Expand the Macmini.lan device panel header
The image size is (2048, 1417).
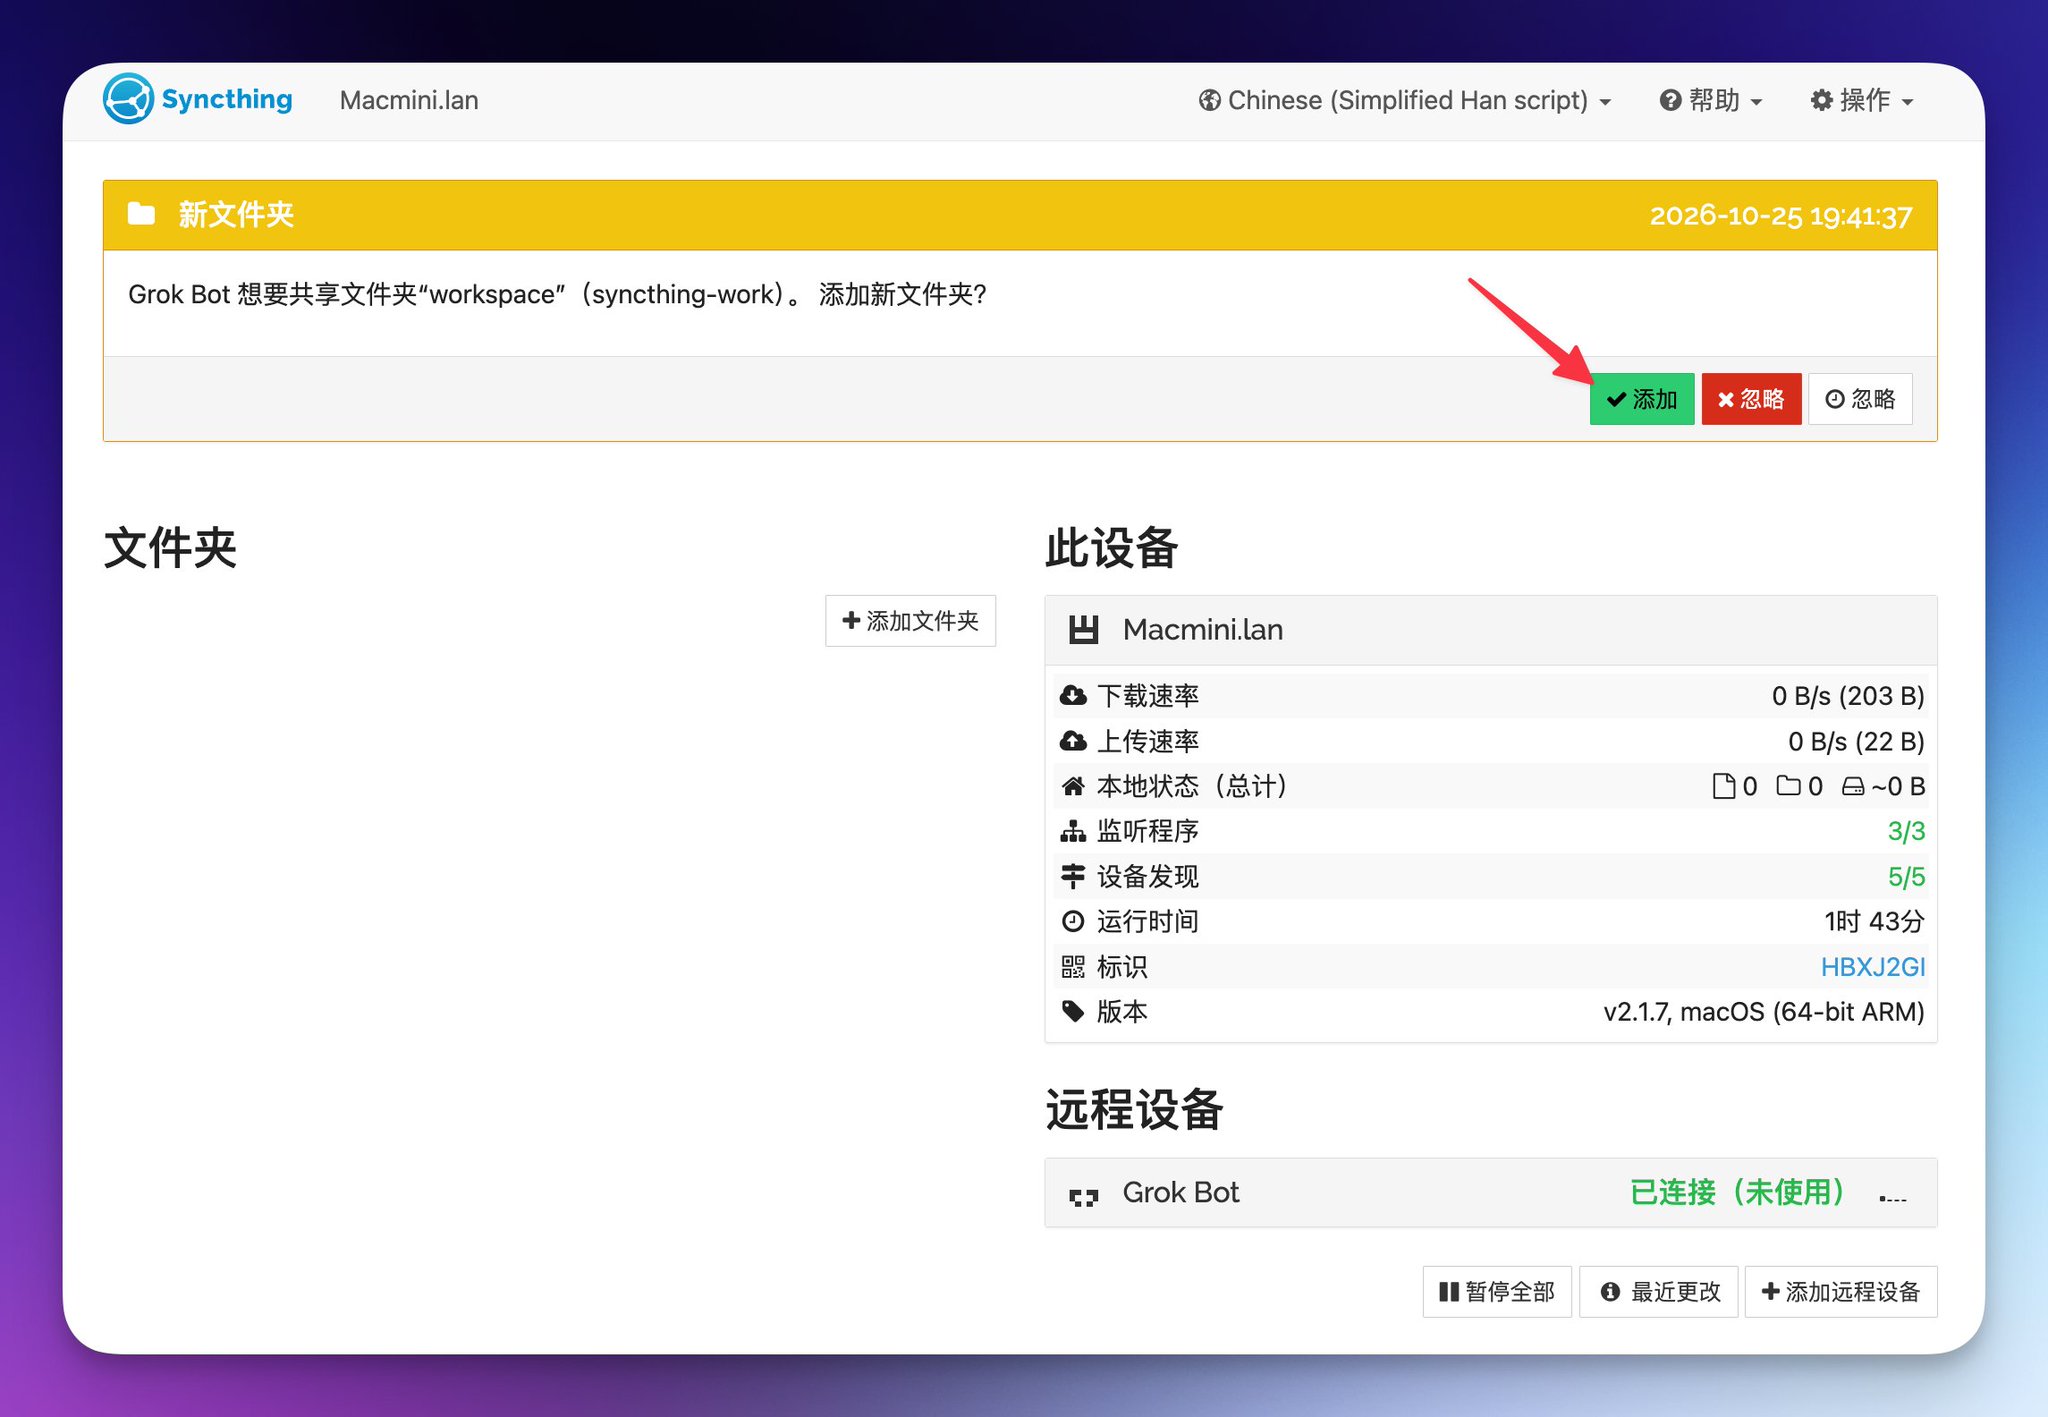(x=1491, y=630)
